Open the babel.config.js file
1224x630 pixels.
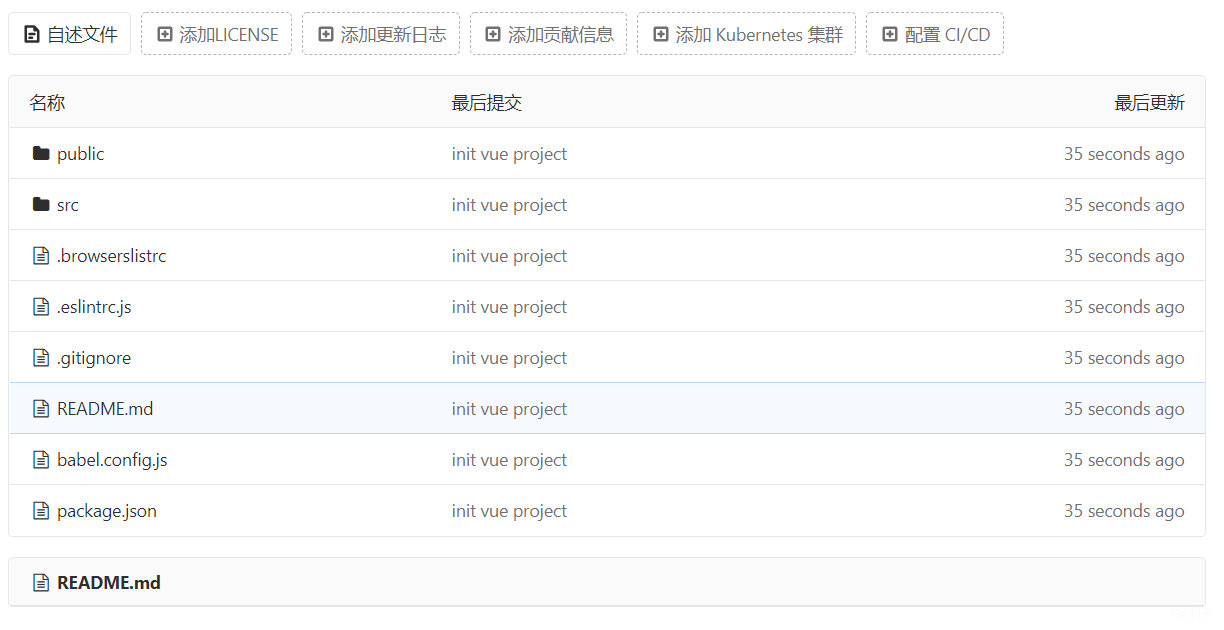tap(112, 460)
